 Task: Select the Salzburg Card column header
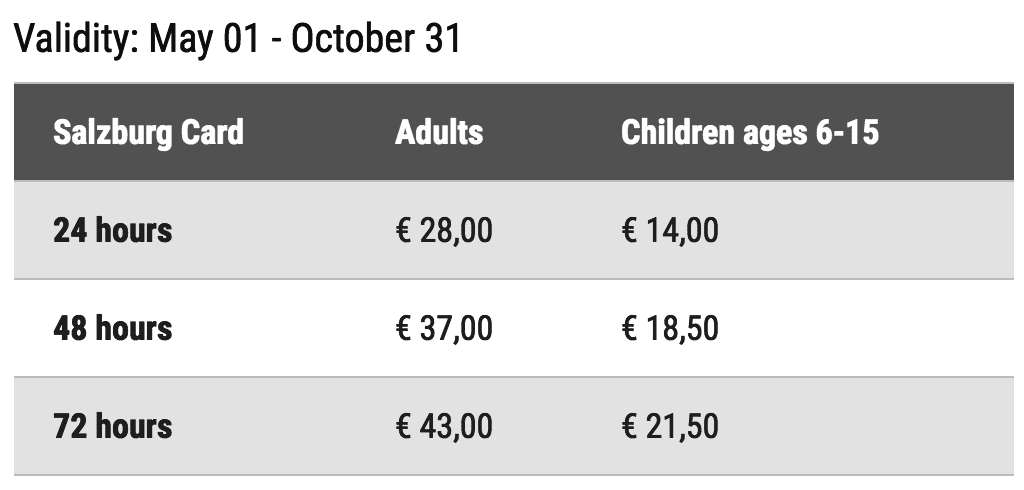[148, 133]
